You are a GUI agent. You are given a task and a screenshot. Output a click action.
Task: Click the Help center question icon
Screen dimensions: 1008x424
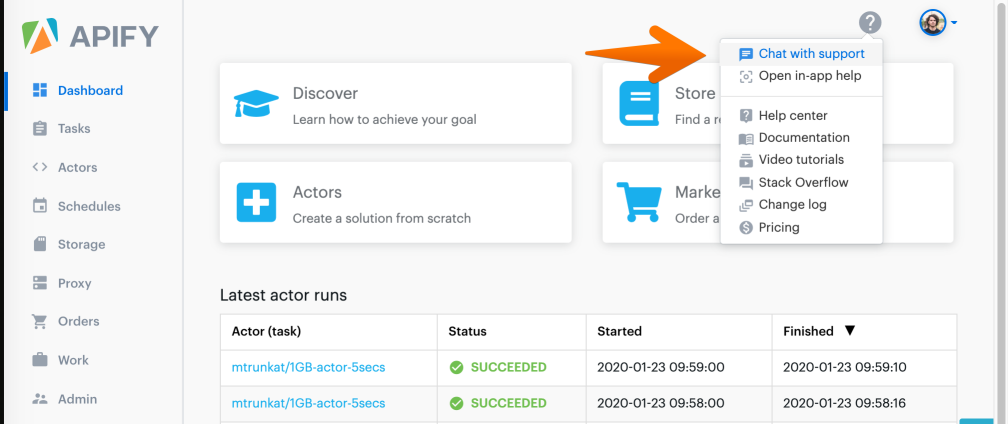pyautogui.click(x=746, y=116)
